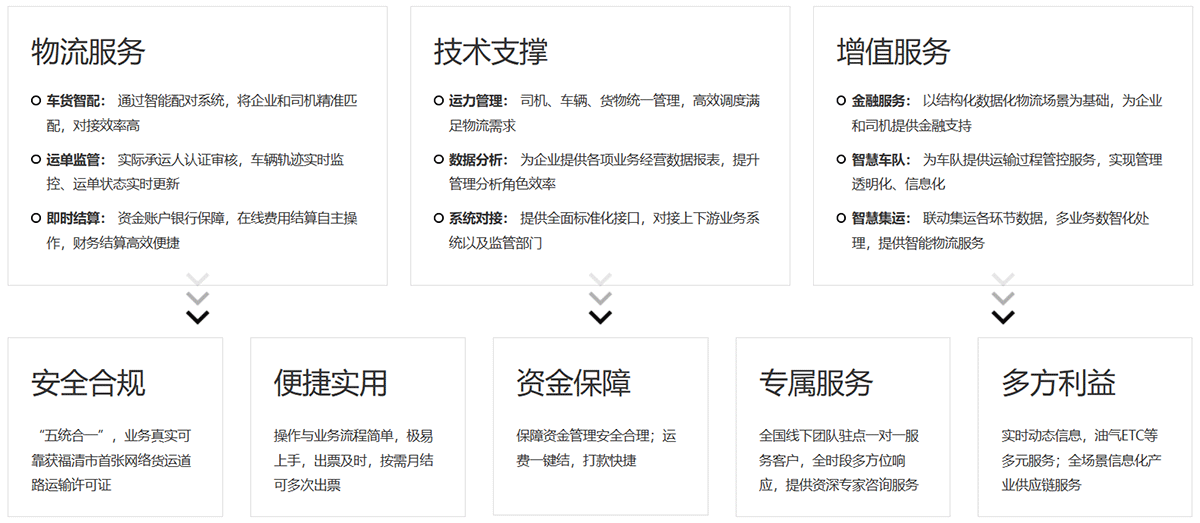This screenshot has height=523, width=1200.
Task: Click the text 实时动态信息，油气ETC等
Action: click(x=1079, y=436)
